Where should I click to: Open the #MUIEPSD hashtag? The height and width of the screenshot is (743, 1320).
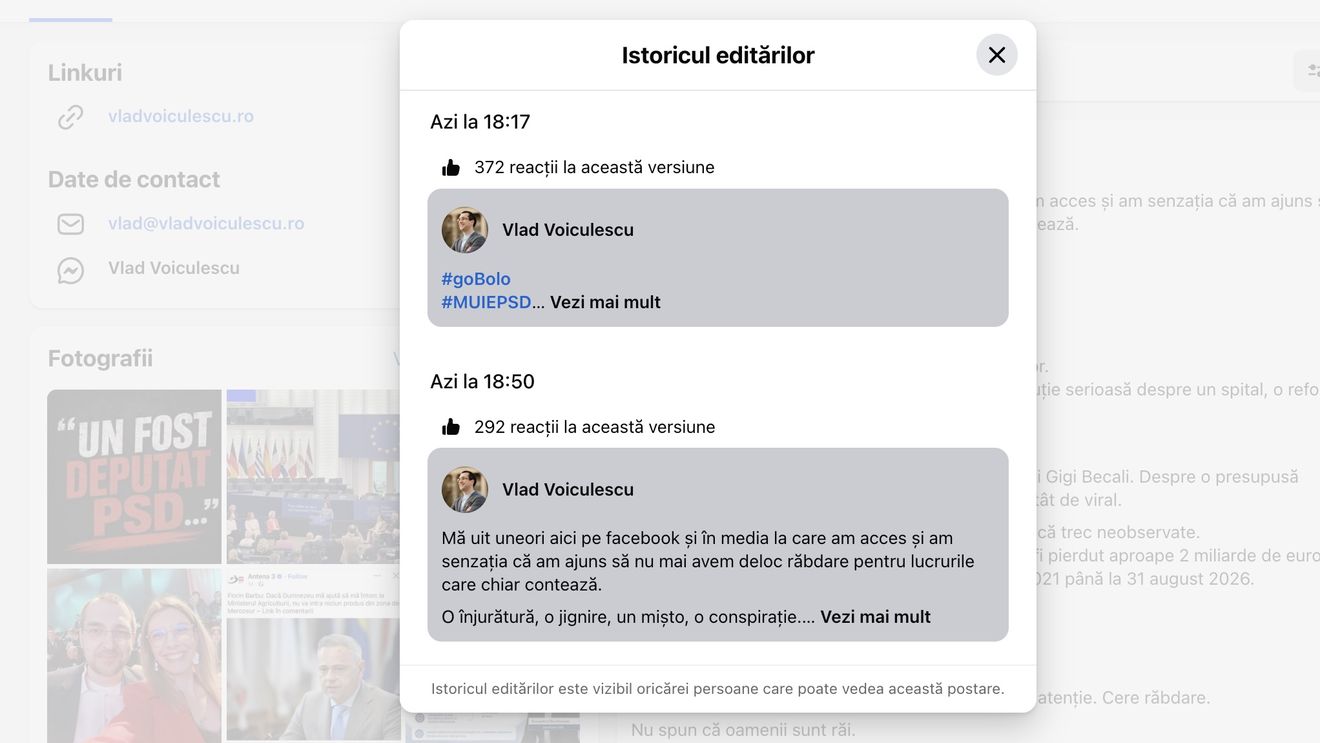tap(487, 302)
